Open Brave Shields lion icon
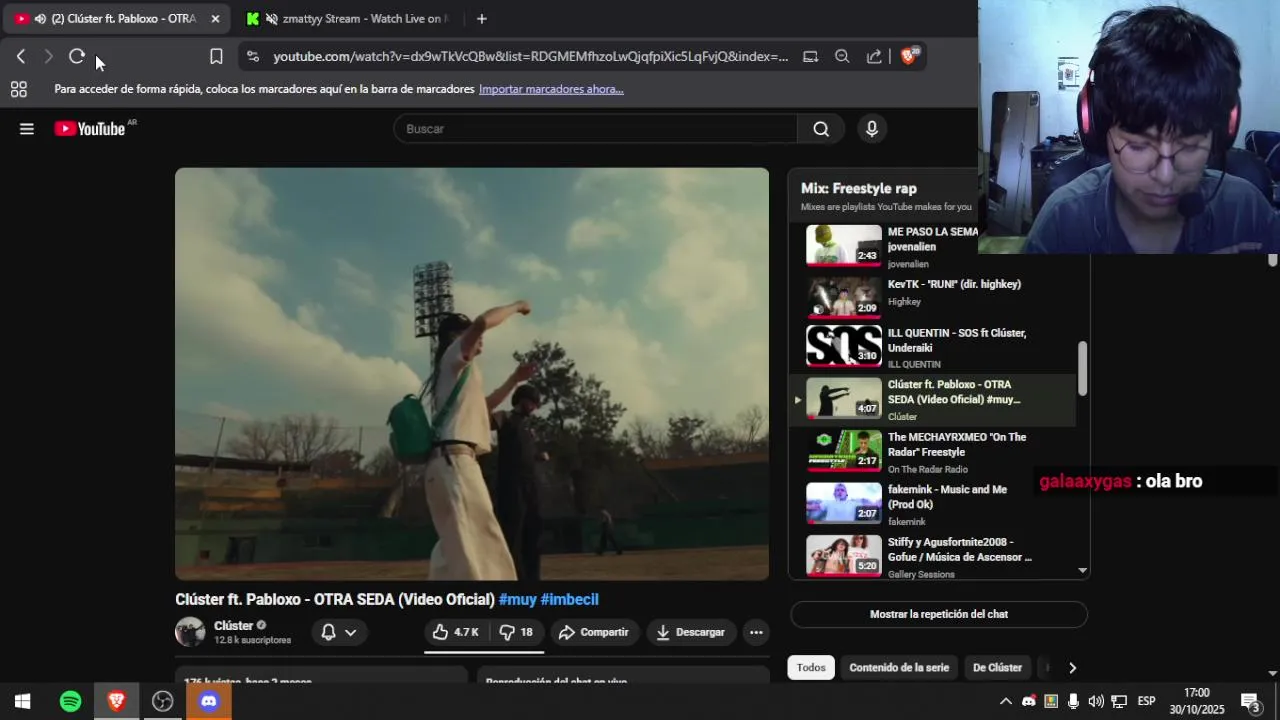This screenshot has height=720, width=1280. click(x=908, y=56)
